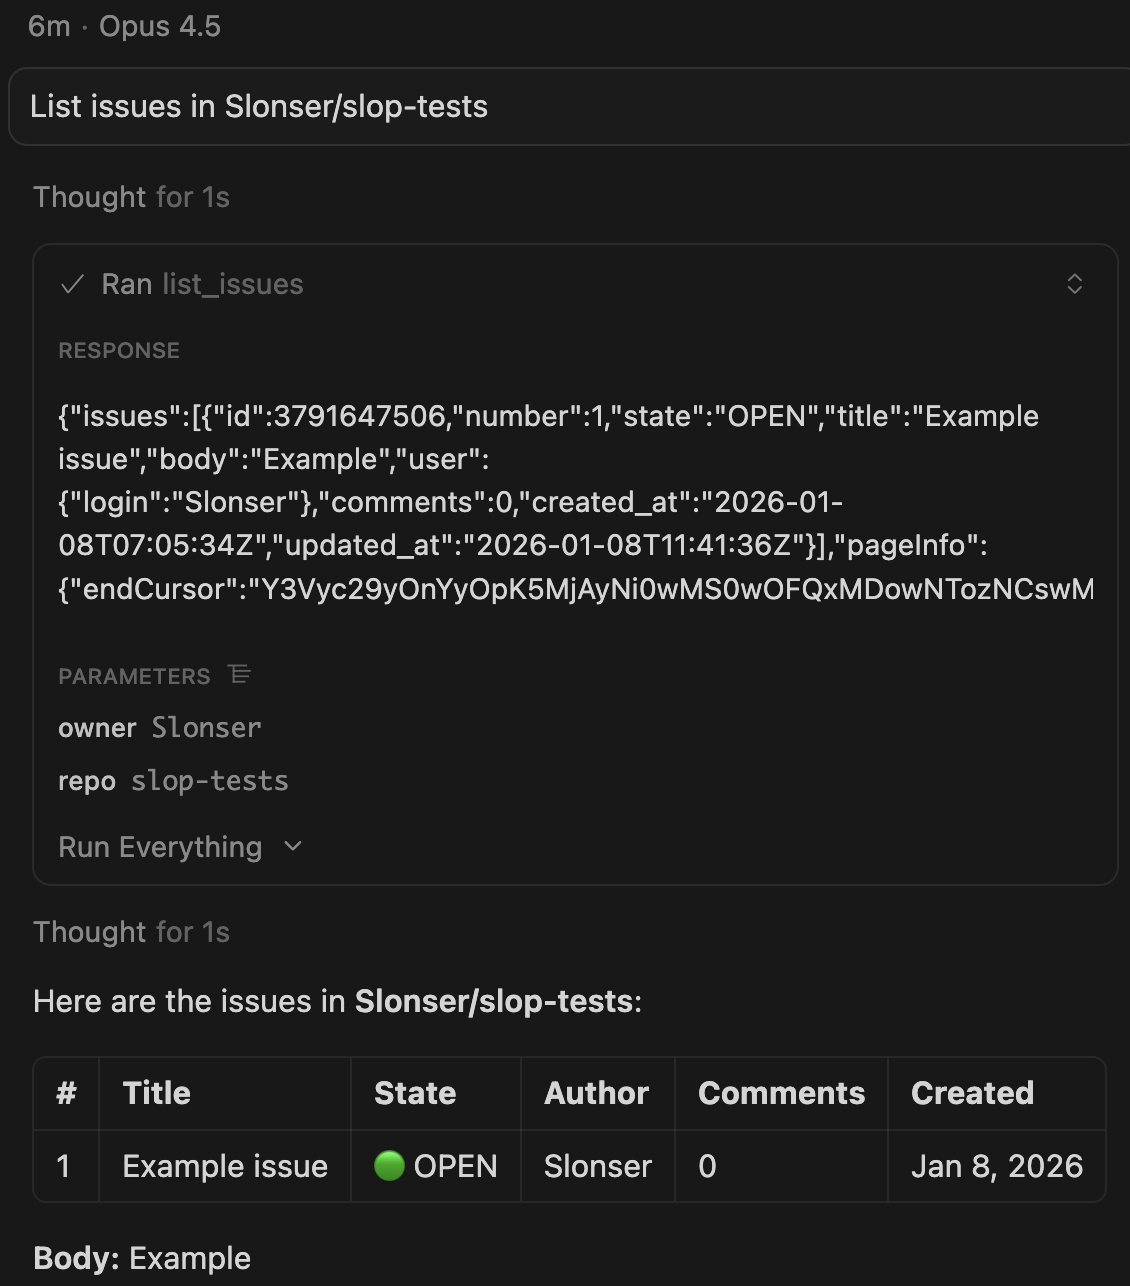Expand the second "Thought for 1s" above the results
The height and width of the screenshot is (1286, 1130).
[x=131, y=932]
